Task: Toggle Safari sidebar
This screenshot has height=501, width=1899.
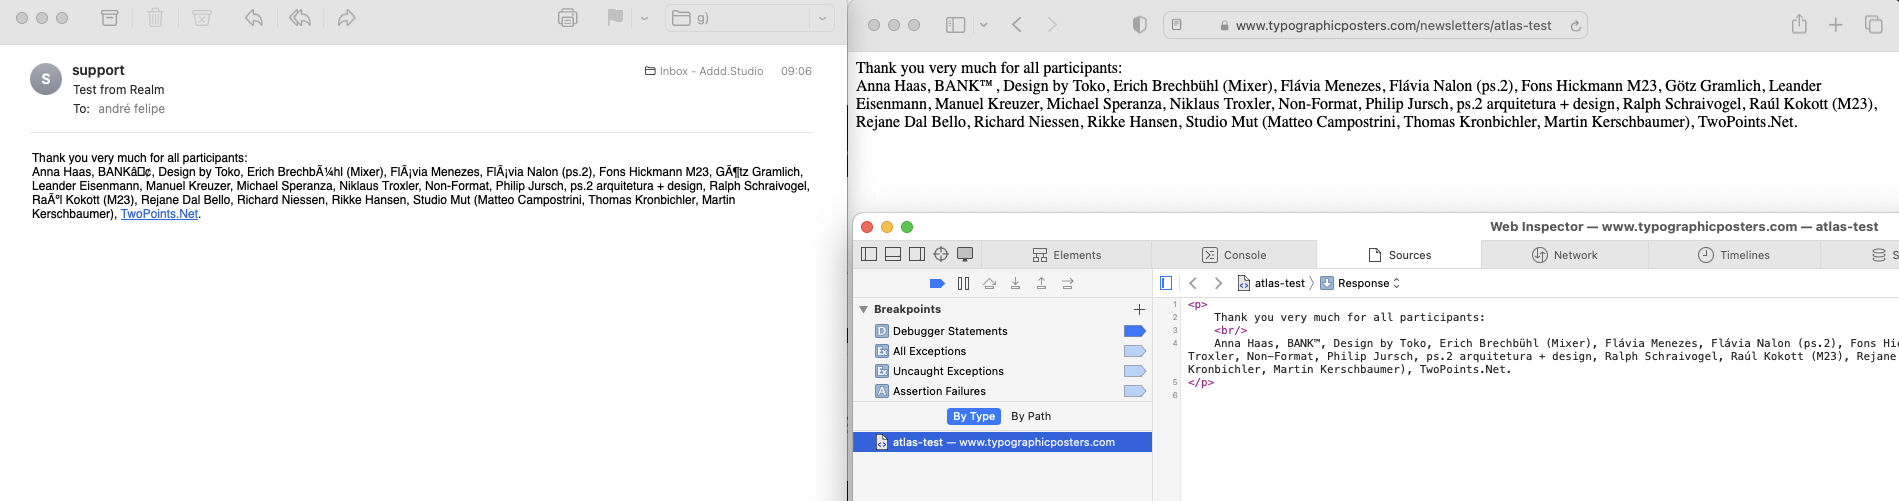Action: tap(955, 25)
